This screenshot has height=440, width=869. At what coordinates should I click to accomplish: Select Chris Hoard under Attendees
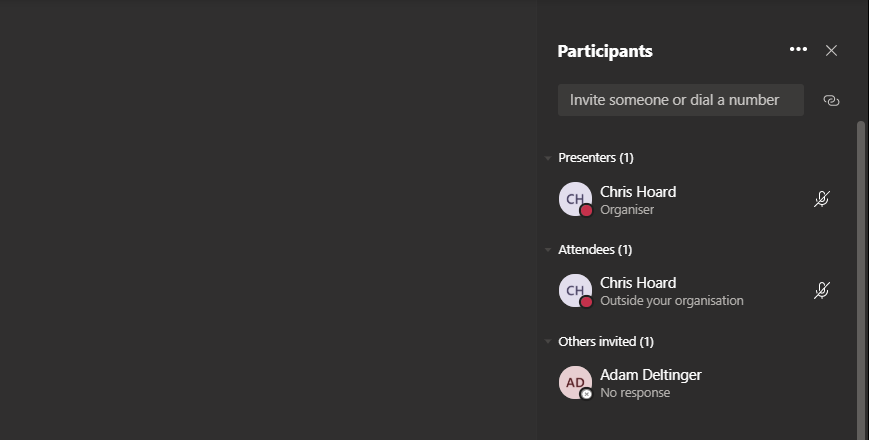(x=638, y=283)
